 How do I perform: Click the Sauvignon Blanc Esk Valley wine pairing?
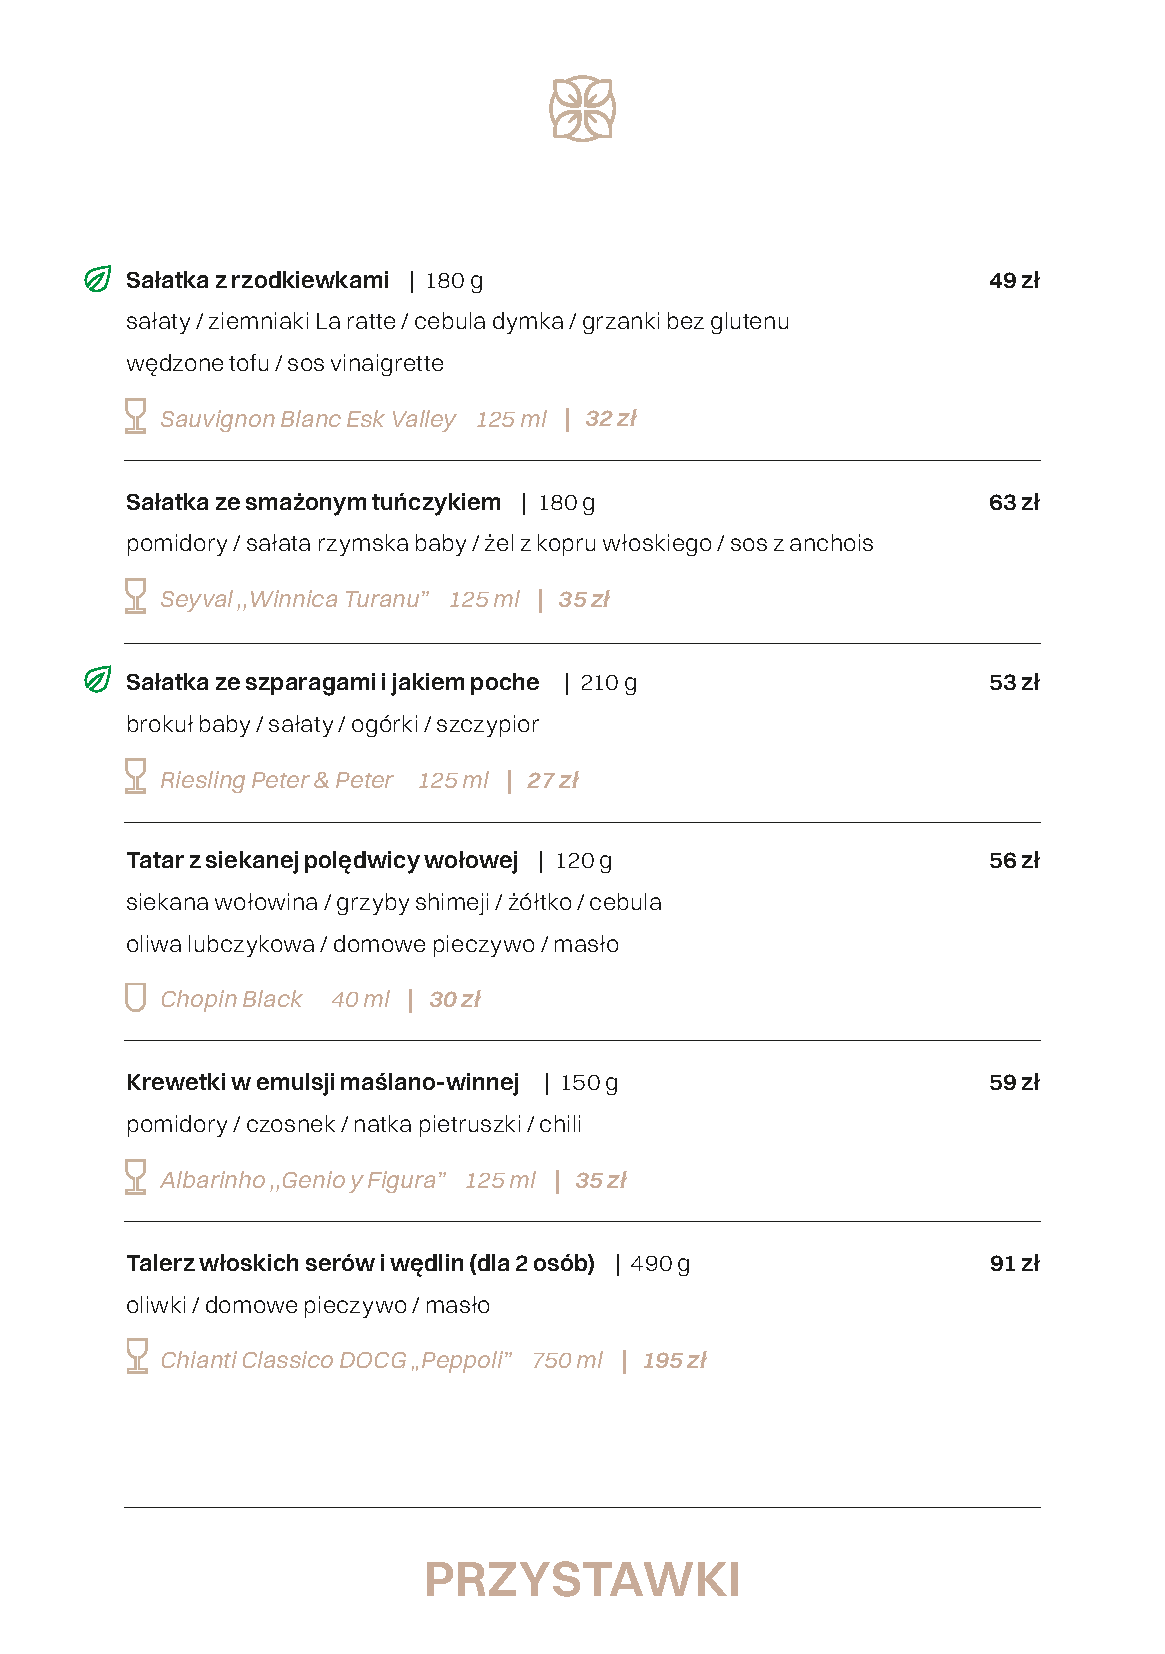pos(308,419)
